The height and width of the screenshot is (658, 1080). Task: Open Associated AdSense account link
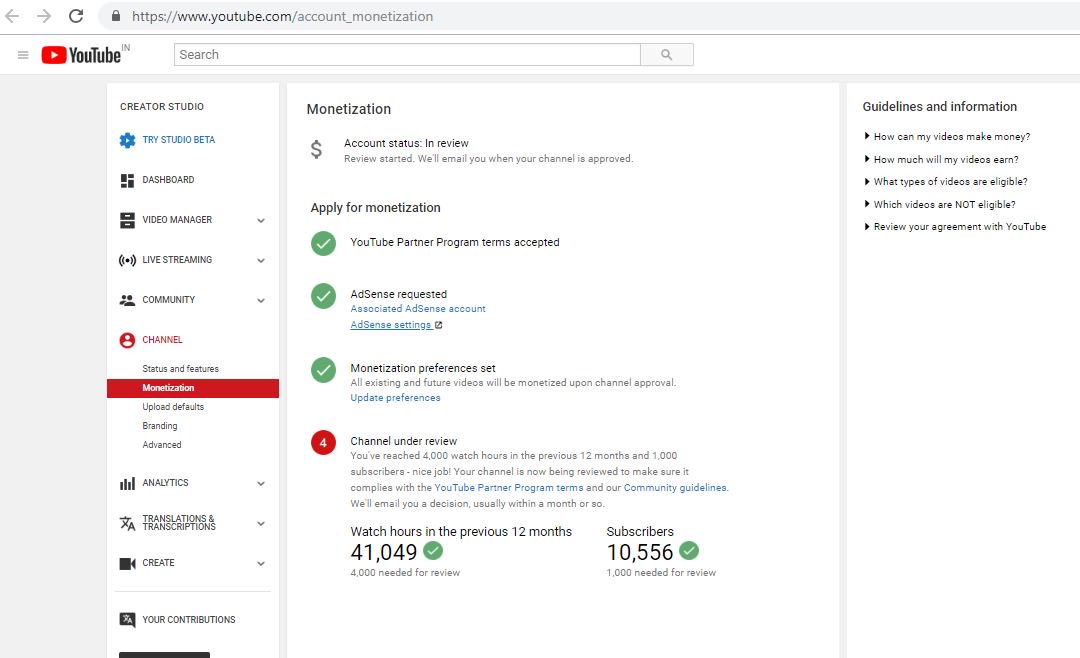tap(417, 309)
